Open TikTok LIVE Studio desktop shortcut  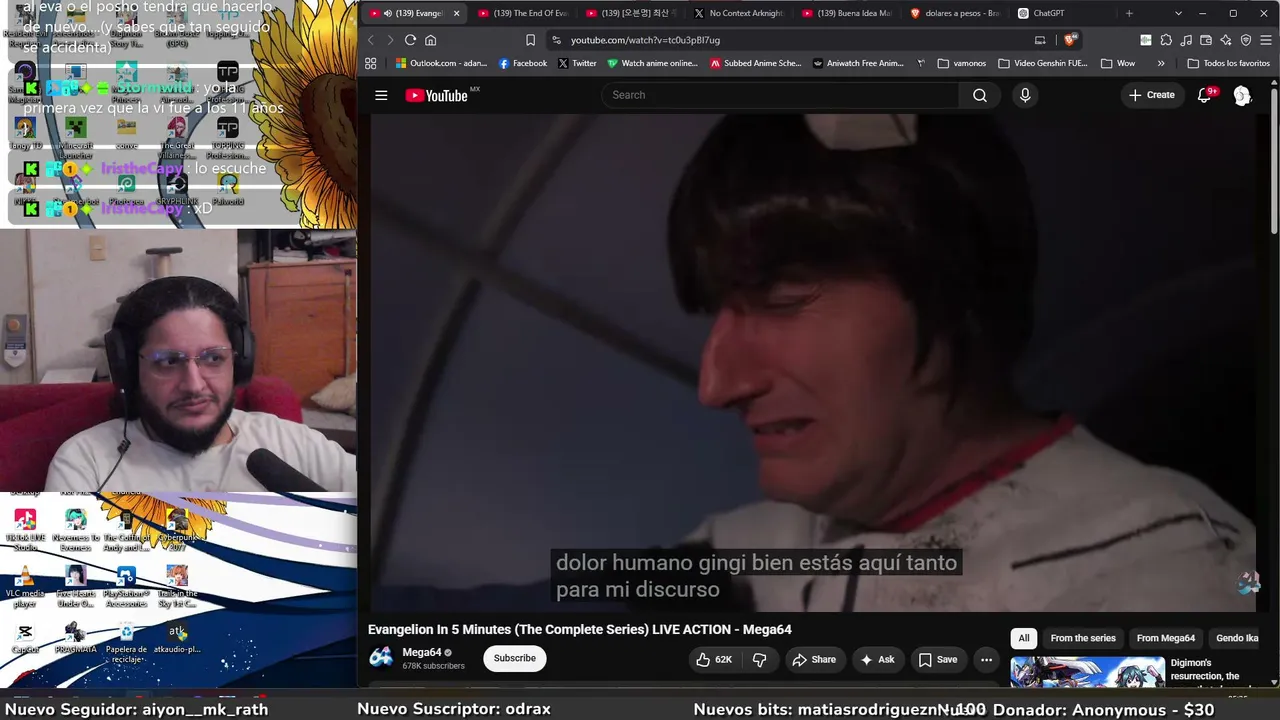click(x=25, y=529)
